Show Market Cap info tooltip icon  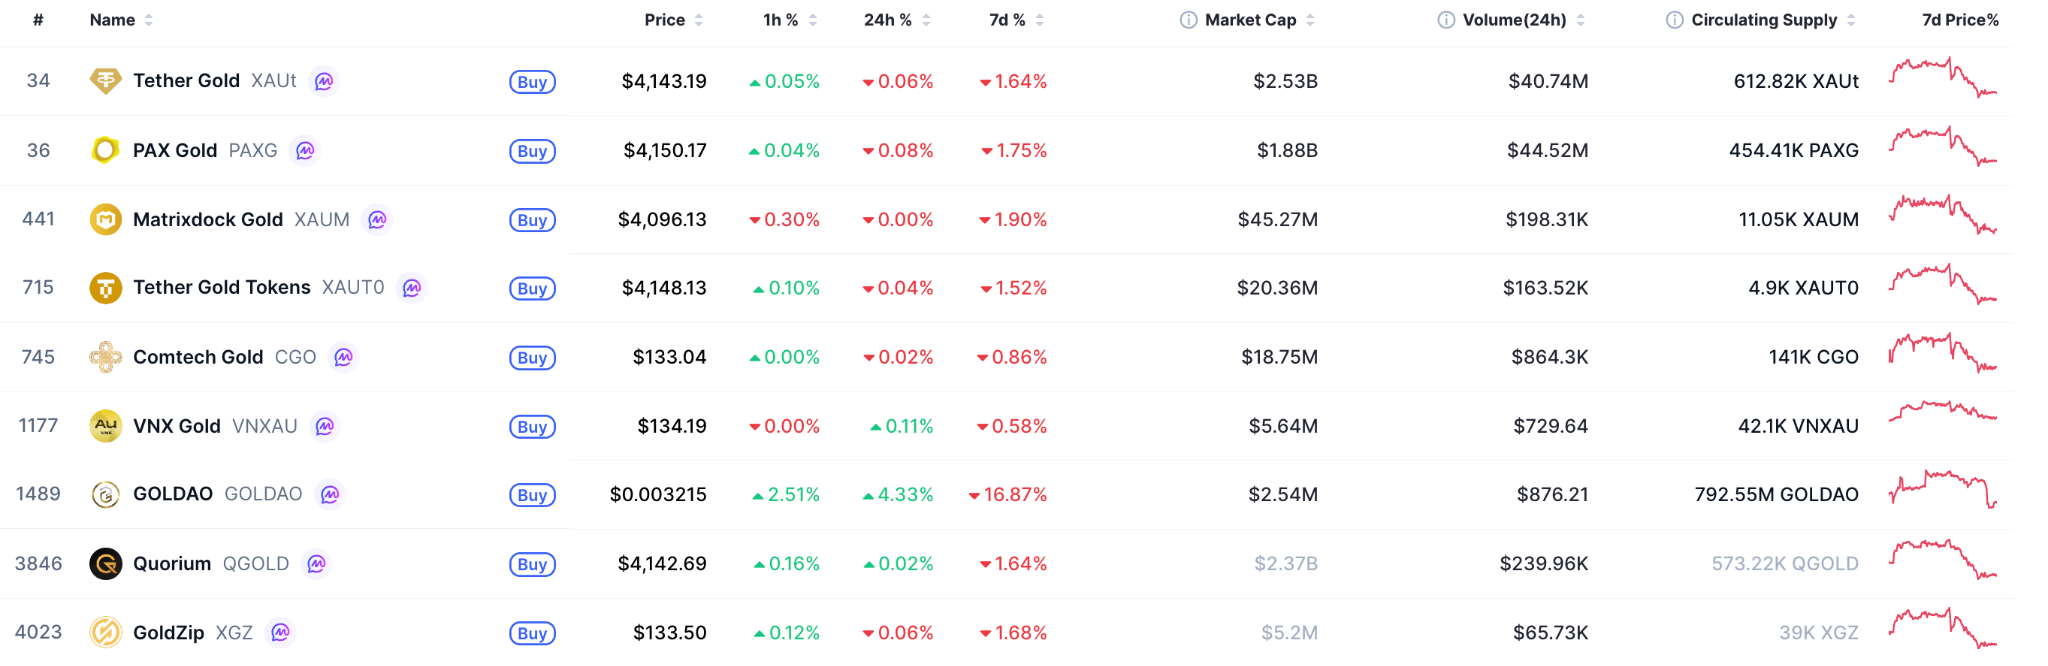coord(1188,20)
